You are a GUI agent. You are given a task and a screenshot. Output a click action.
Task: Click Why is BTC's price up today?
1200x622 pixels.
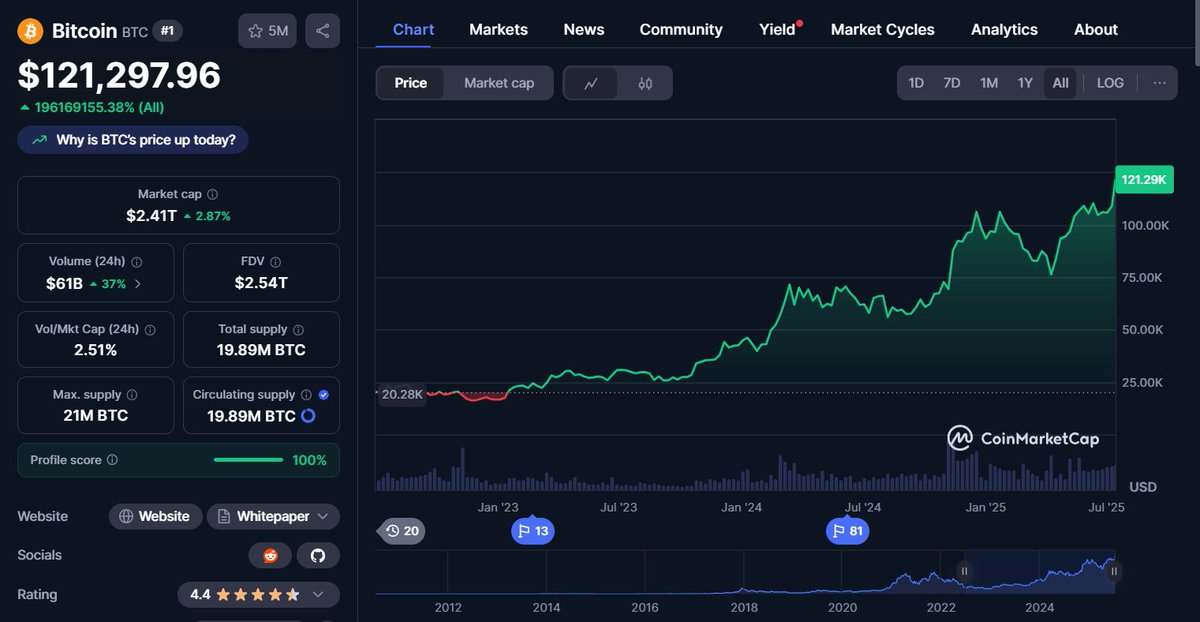coord(133,140)
